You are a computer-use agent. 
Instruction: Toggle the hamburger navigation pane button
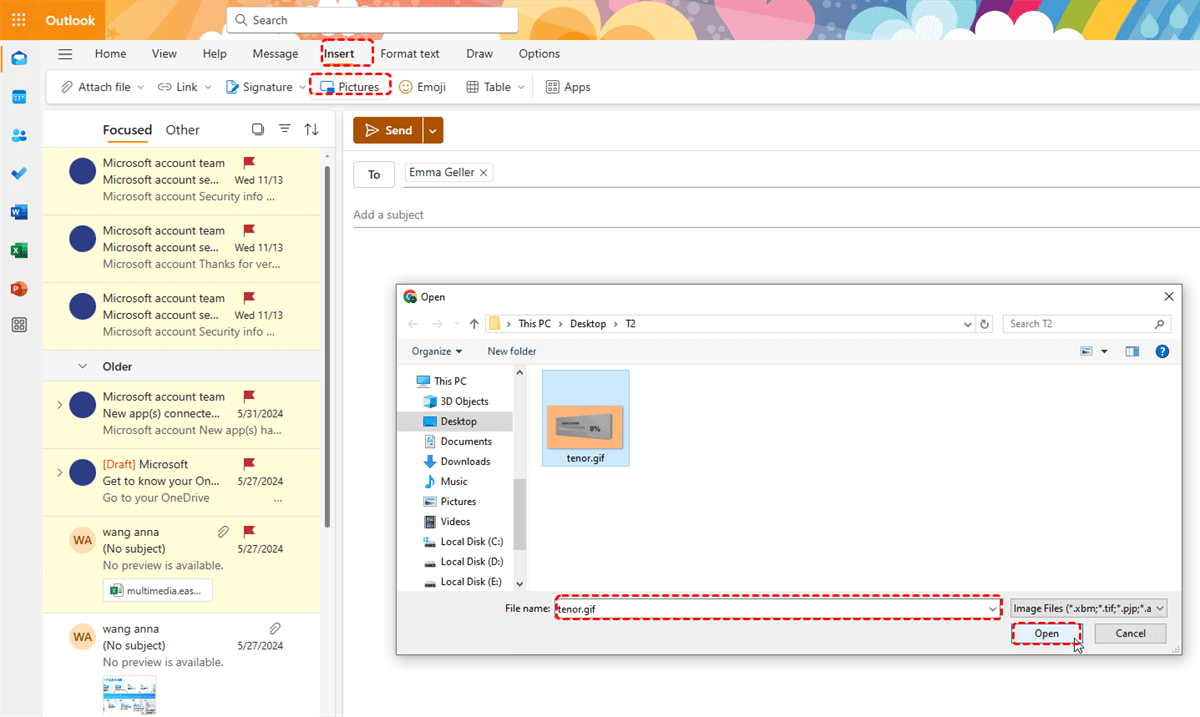point(65,54)
